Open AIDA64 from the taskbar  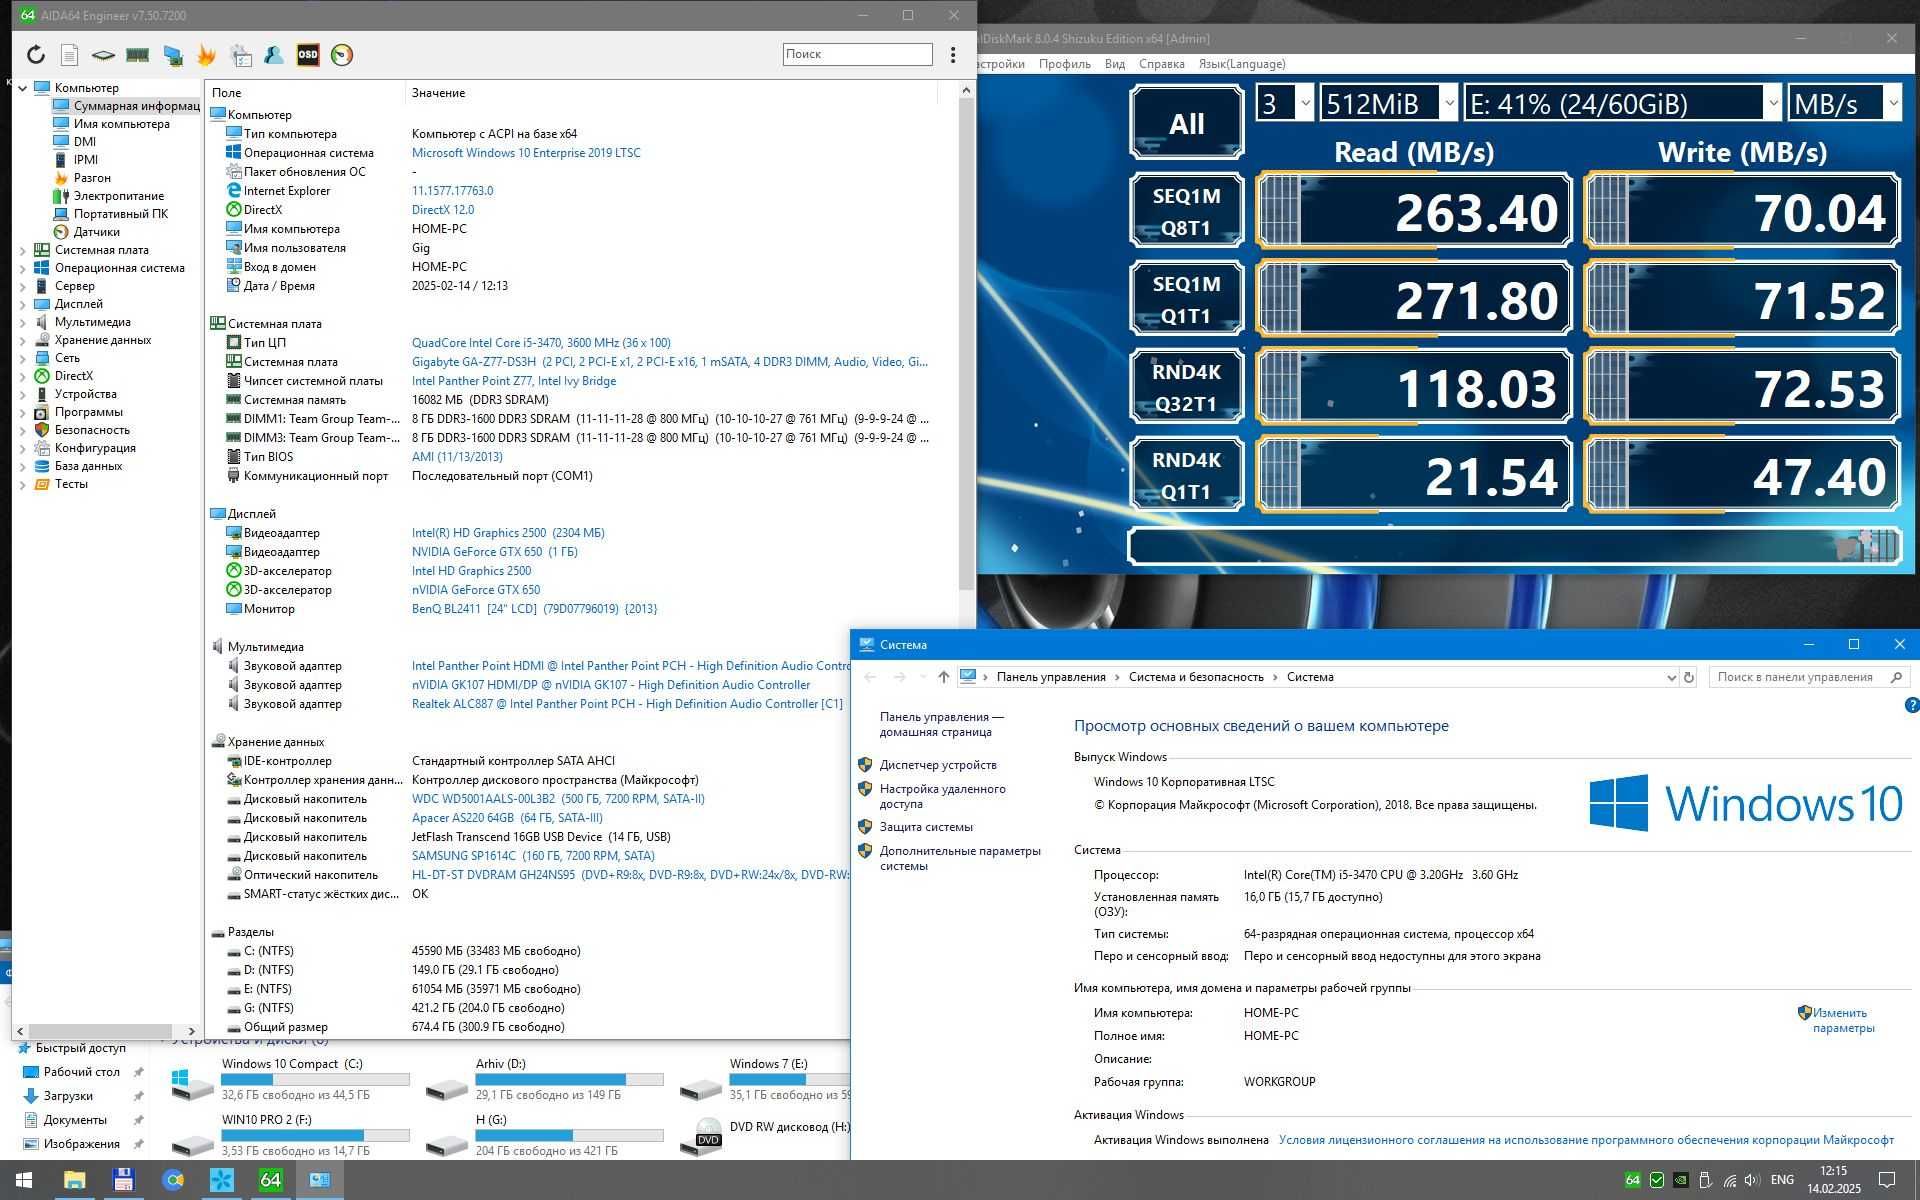click(x=271, y=1180)
